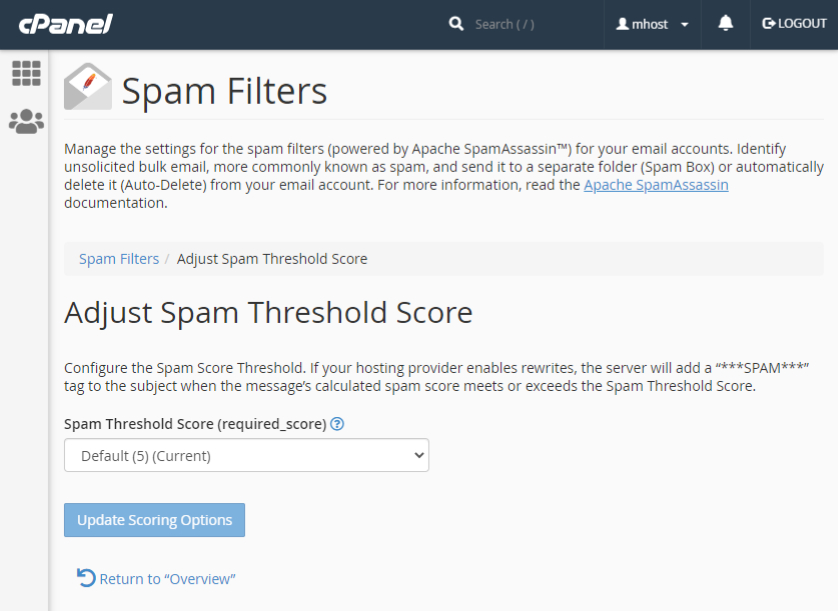This screenshot has width=838, height=611.
Task: Open User Manager from sidebar people icon
Action: pyautogui.click(x=26, y=122)
